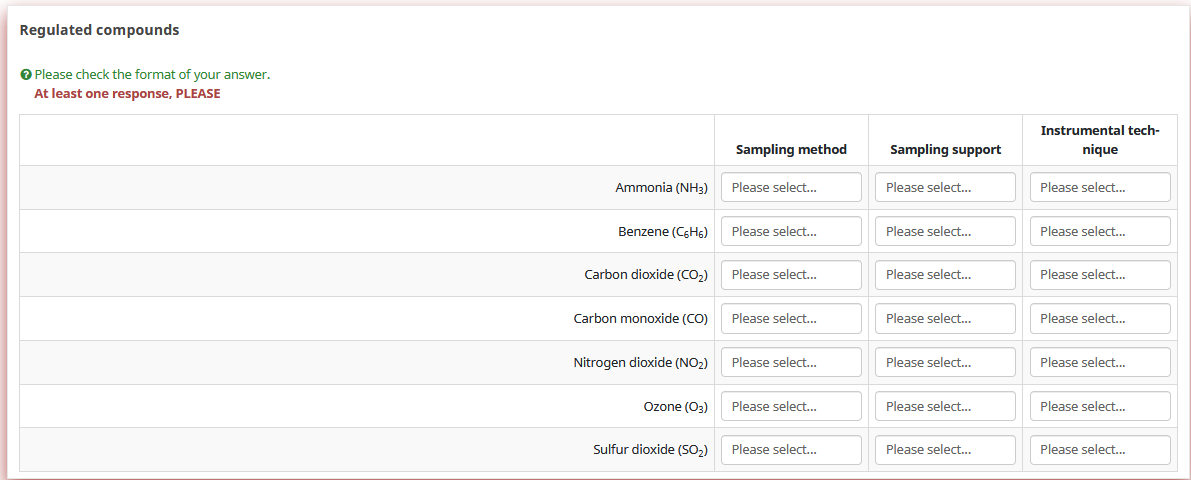This screenshot has width=1191, height=480.
Task: Select Benzene sampling method dropdown
Action: (x=791, y=231)
